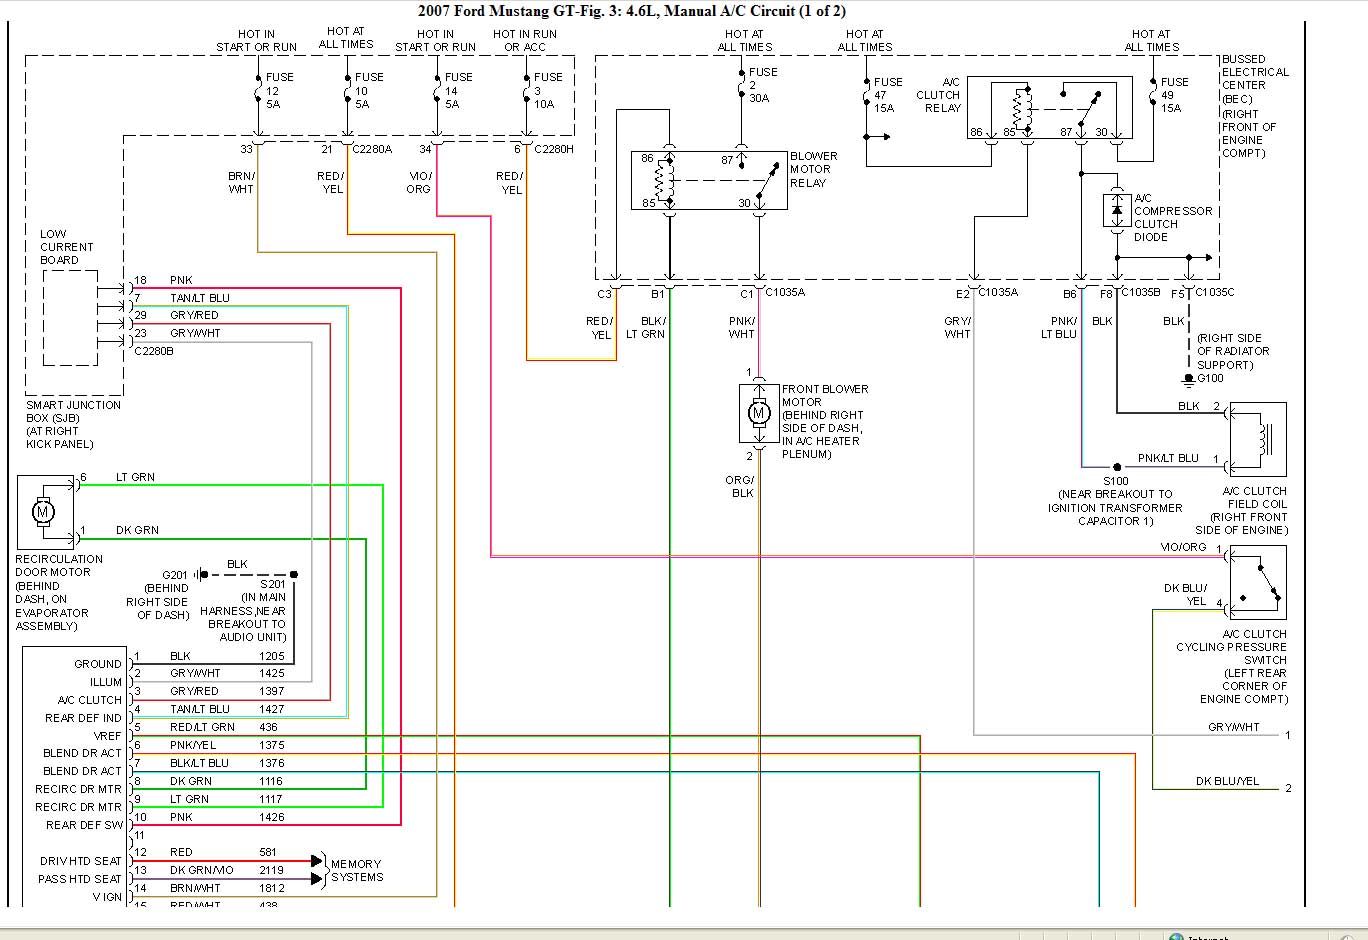This screenshot has width=1368, height=940.
Task: Click the A/C compressor clutch diode symbol
Action: pos(1117,210)
